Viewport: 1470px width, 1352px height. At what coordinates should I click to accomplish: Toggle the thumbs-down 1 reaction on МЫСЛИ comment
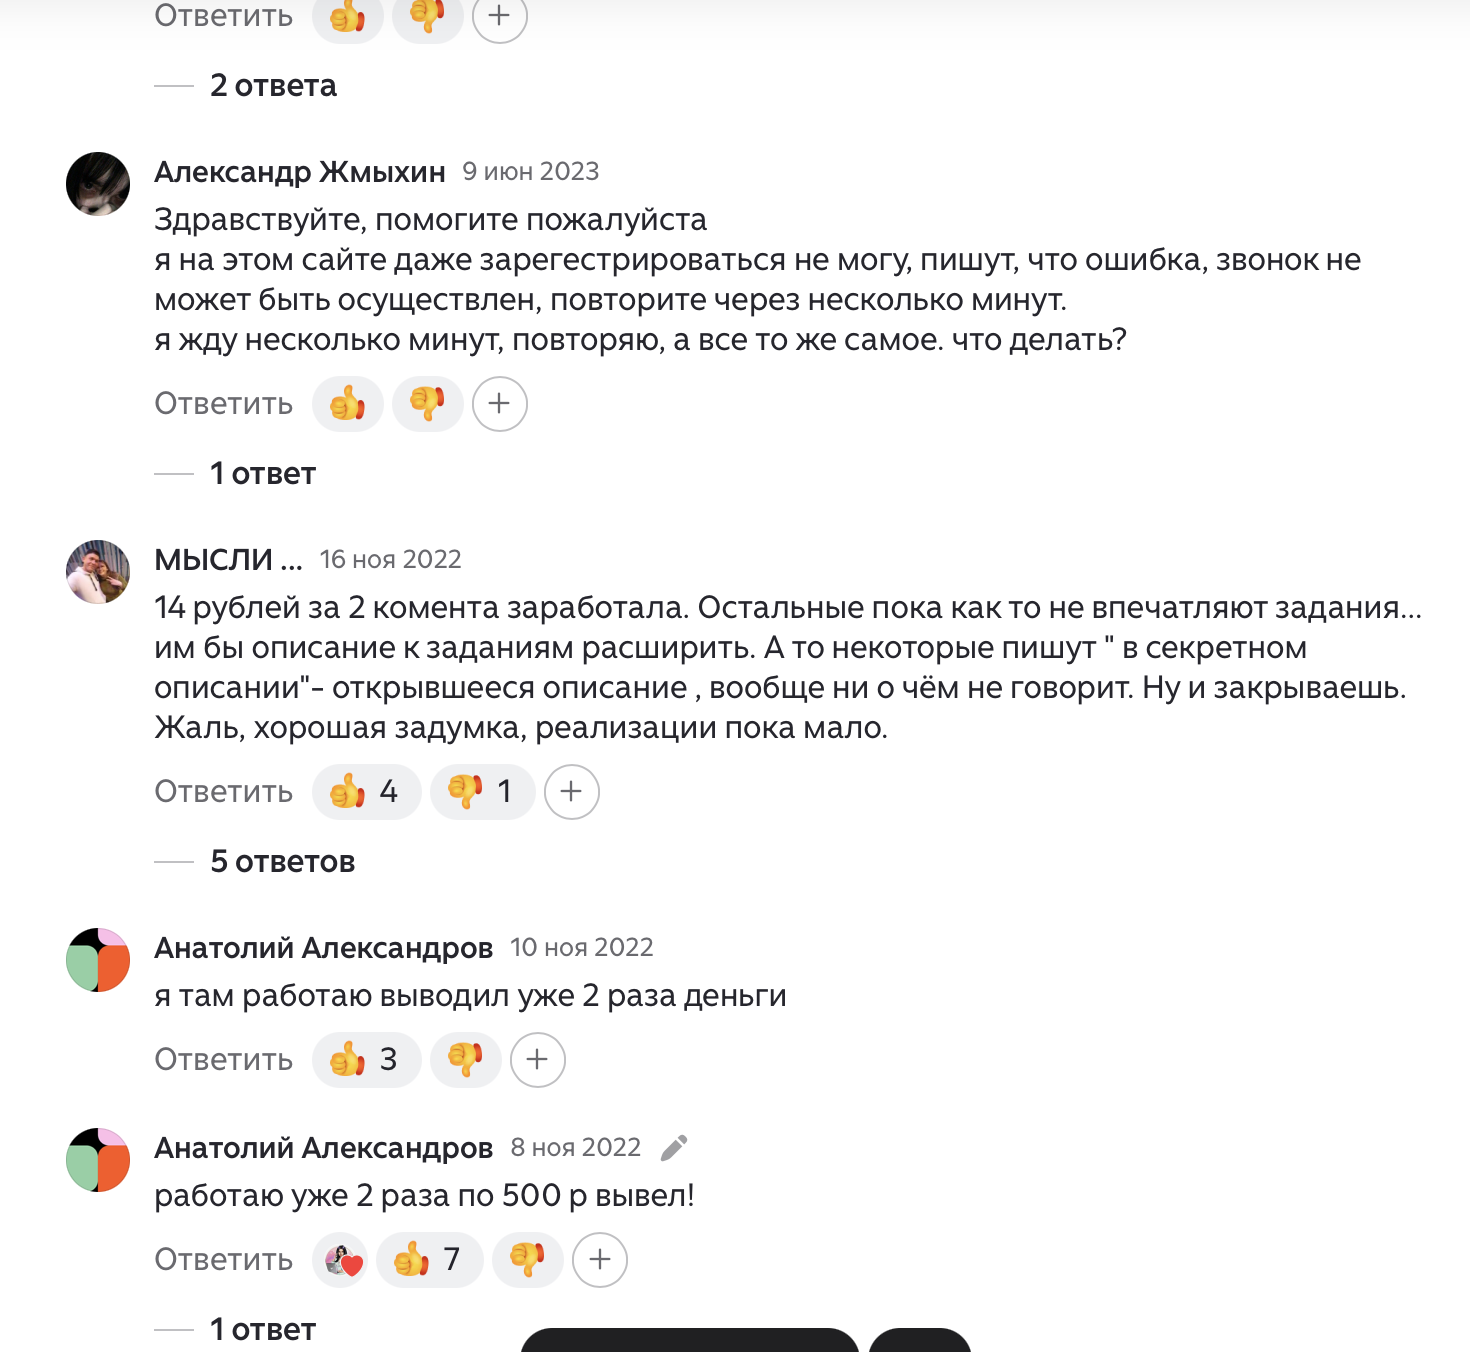[481, 791]
